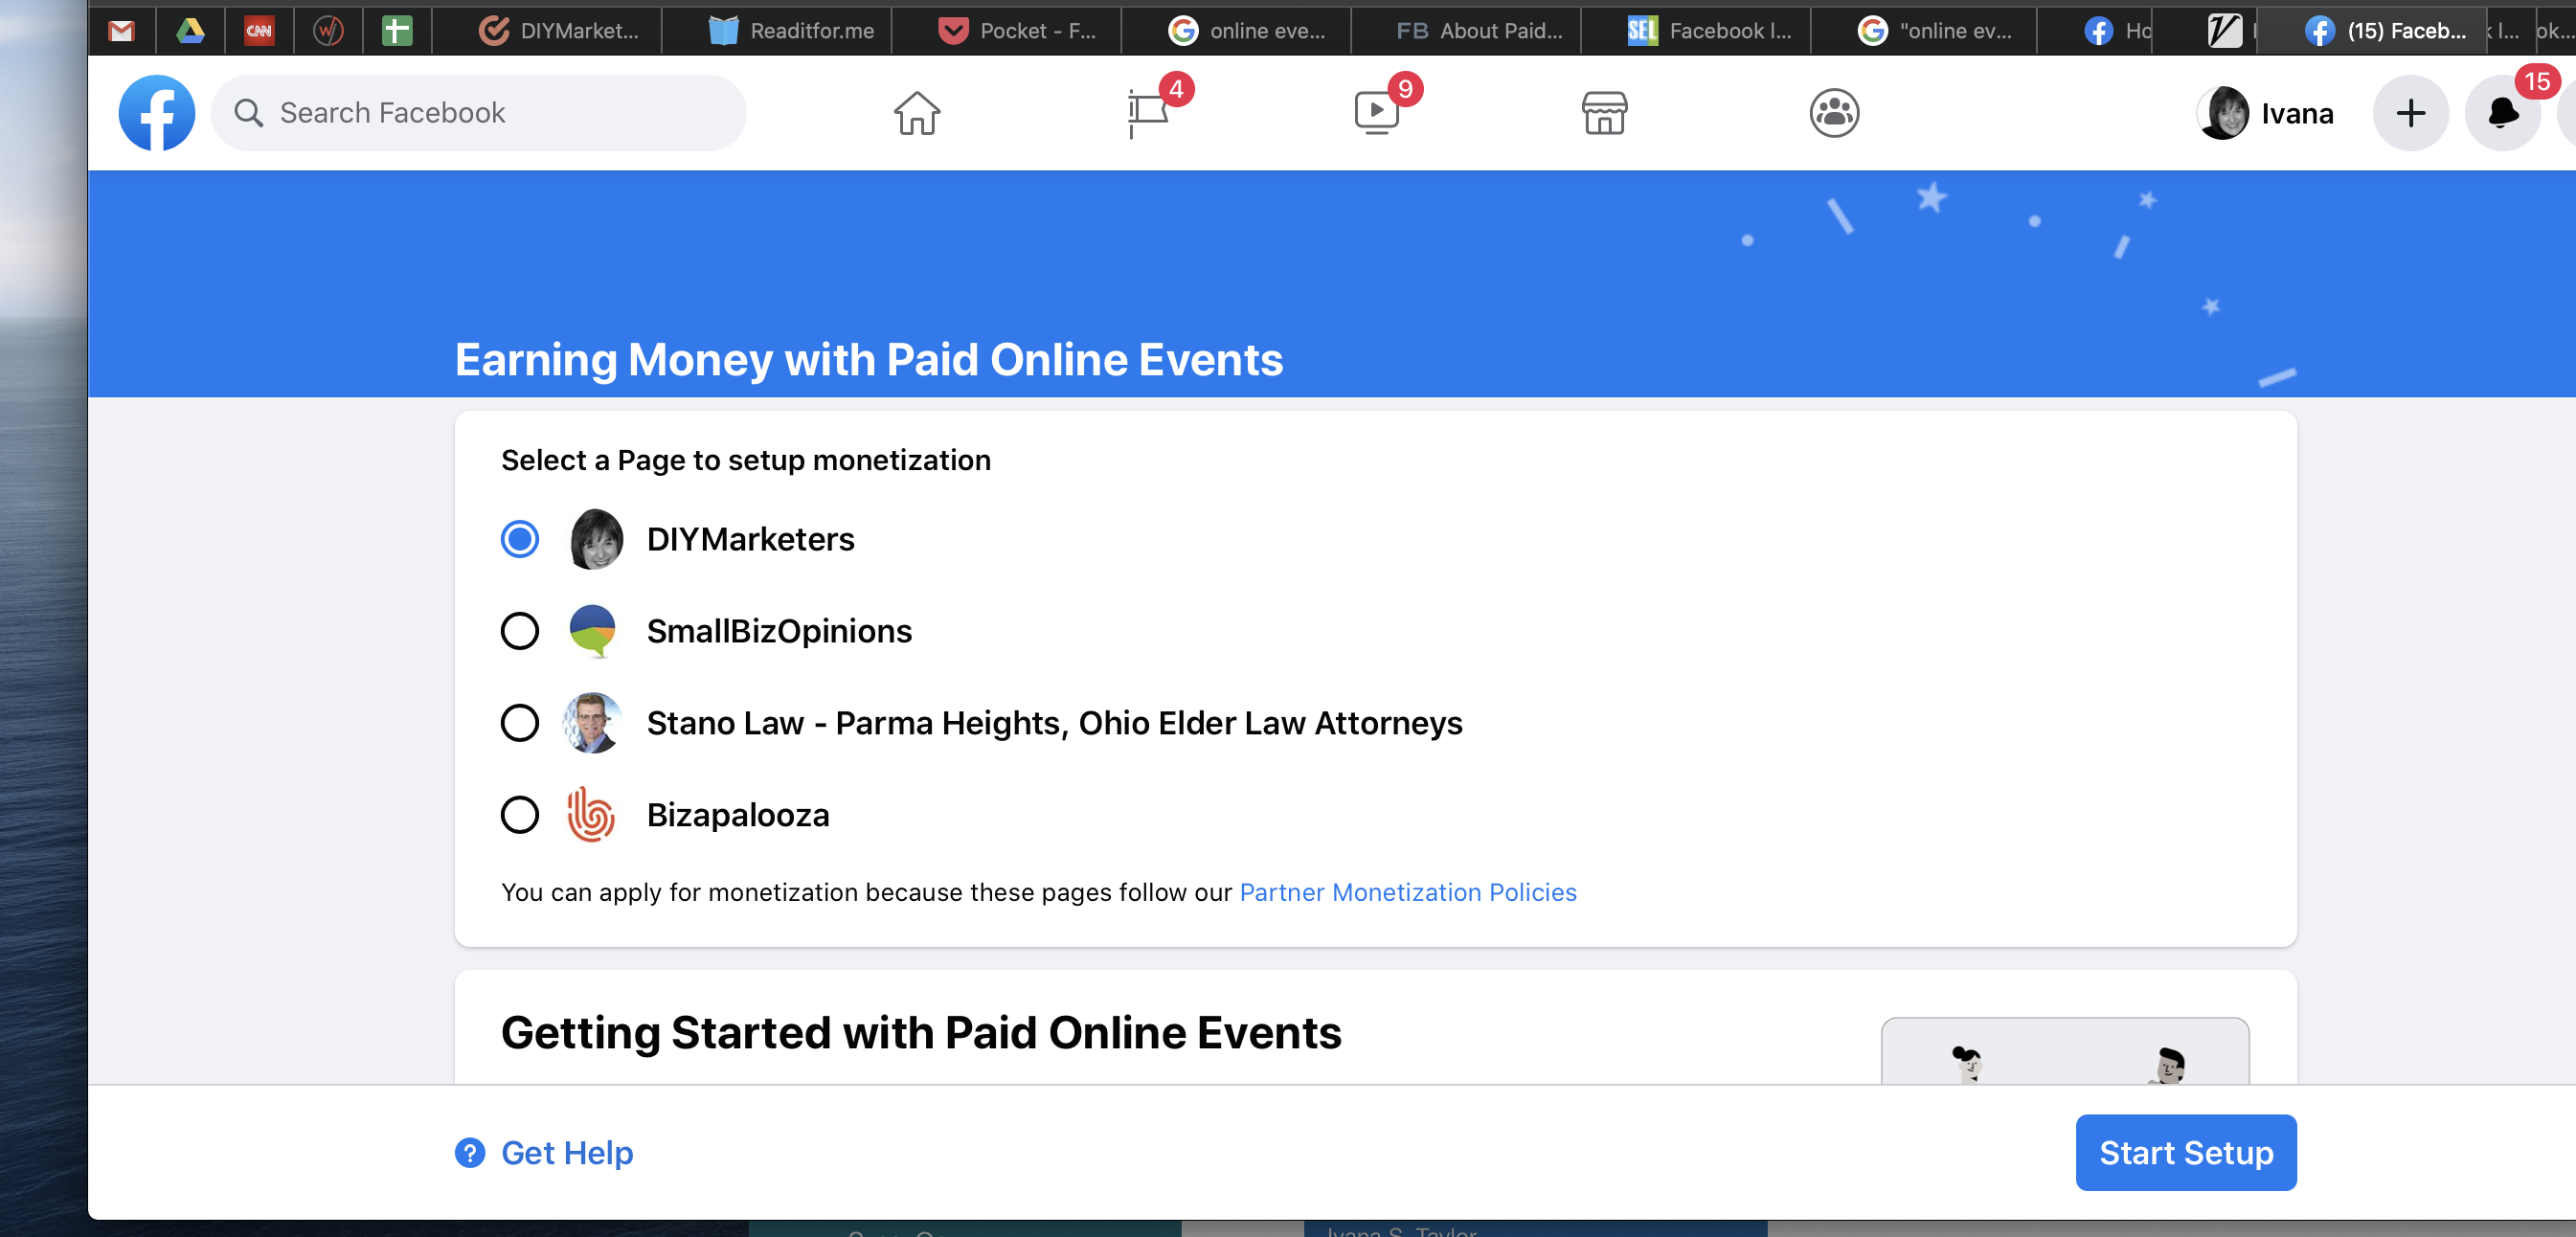
Task: Open Pages flag icon with 4 notifications
Action: tap(1147, 113)
